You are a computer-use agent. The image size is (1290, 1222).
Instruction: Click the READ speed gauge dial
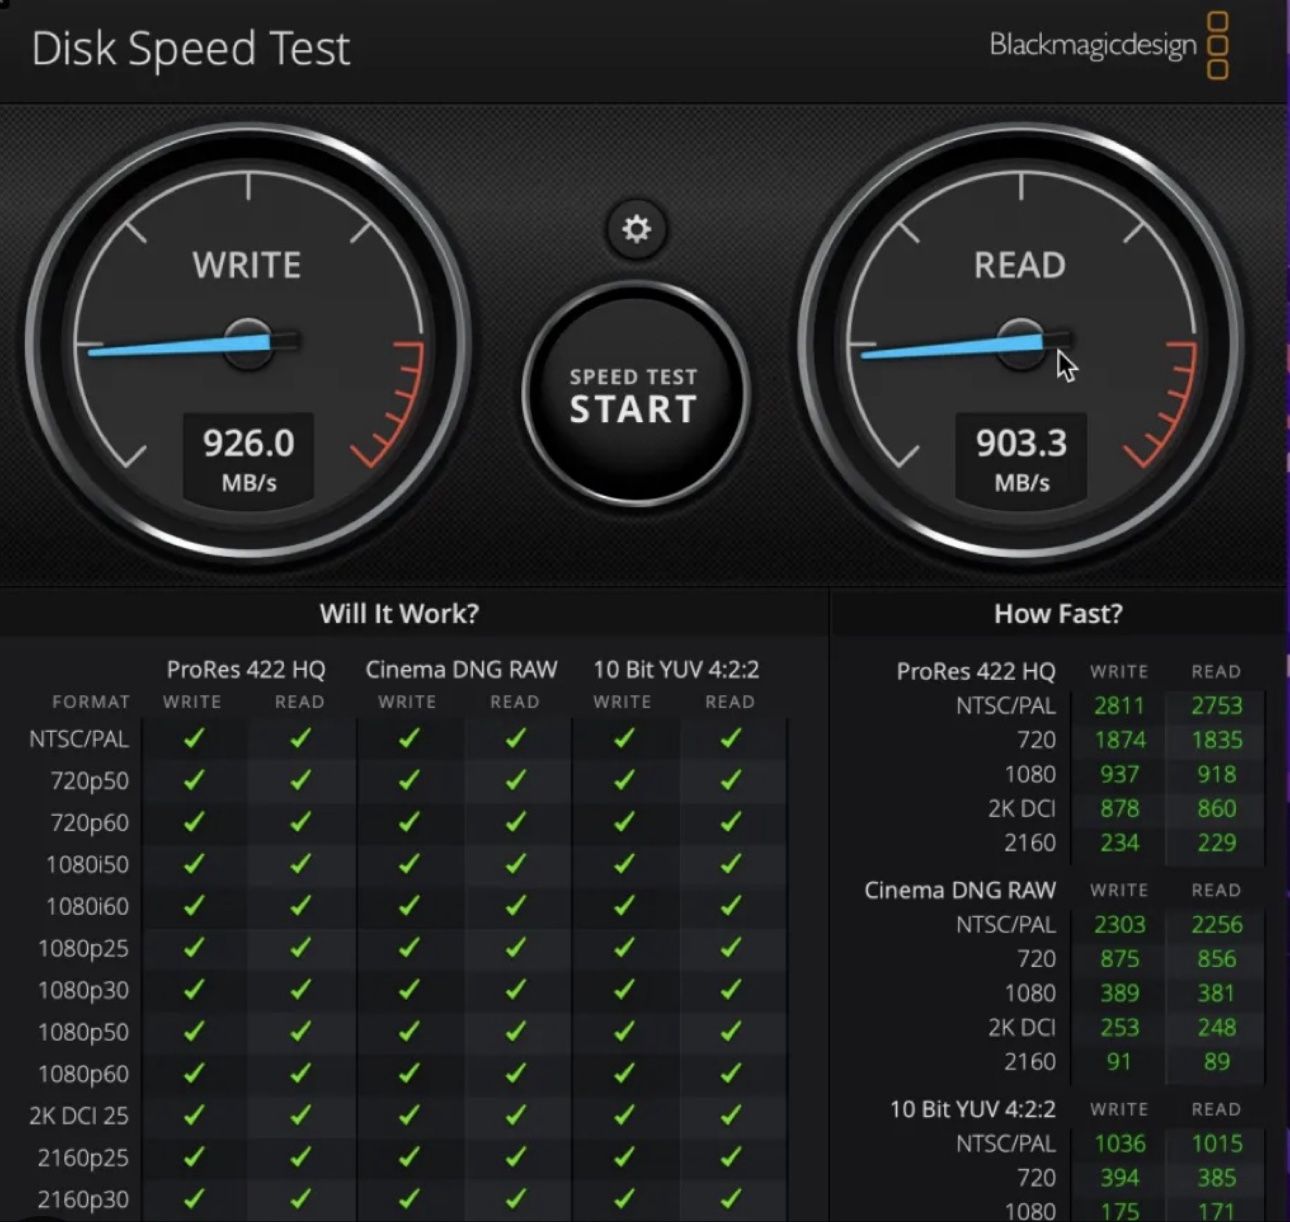pyautogui.click(x=1021, y=343)
